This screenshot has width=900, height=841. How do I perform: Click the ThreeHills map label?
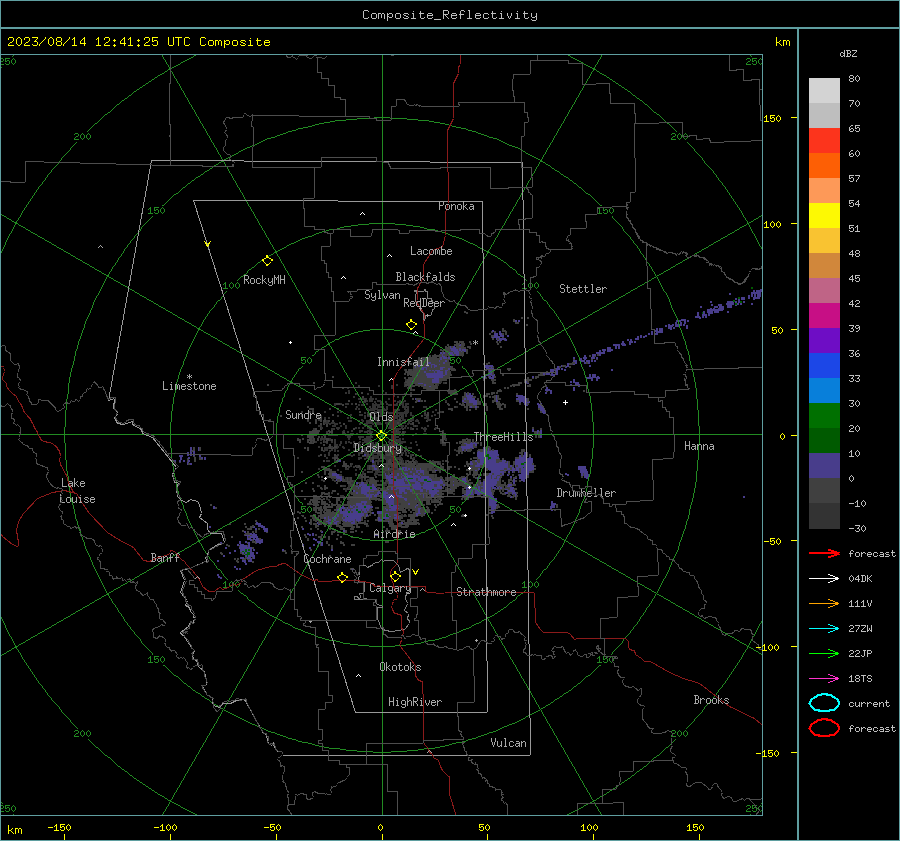(x=503, y=437)
